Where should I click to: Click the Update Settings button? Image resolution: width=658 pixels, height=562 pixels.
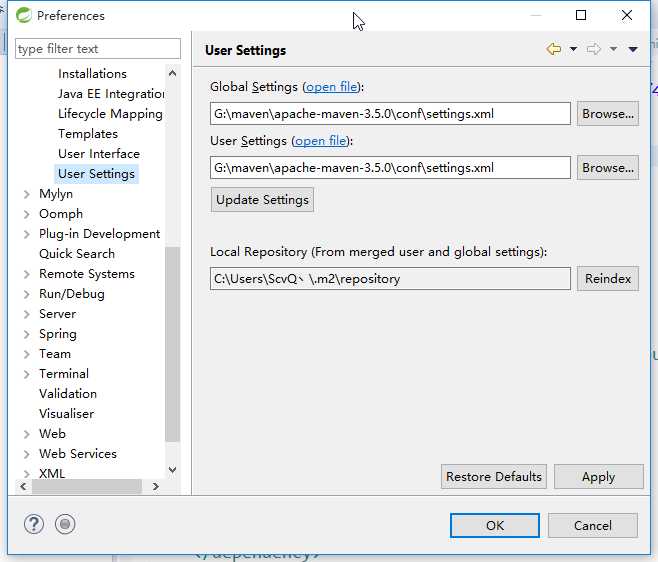coord(262,200)
